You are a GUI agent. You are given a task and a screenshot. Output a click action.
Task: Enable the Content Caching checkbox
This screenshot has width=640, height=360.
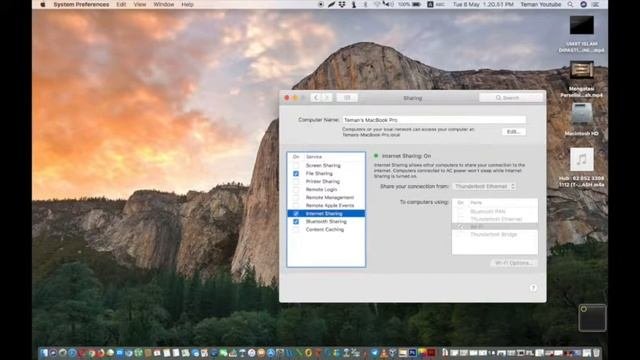click(296, 229)
